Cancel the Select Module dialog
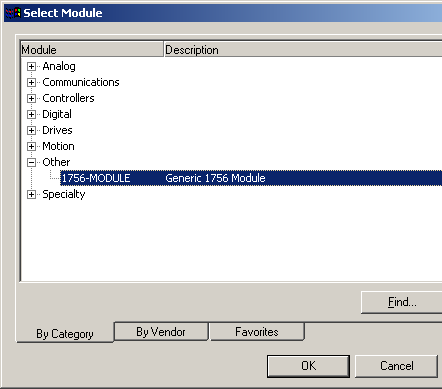The image size is (442, 389). click(396, 366)
